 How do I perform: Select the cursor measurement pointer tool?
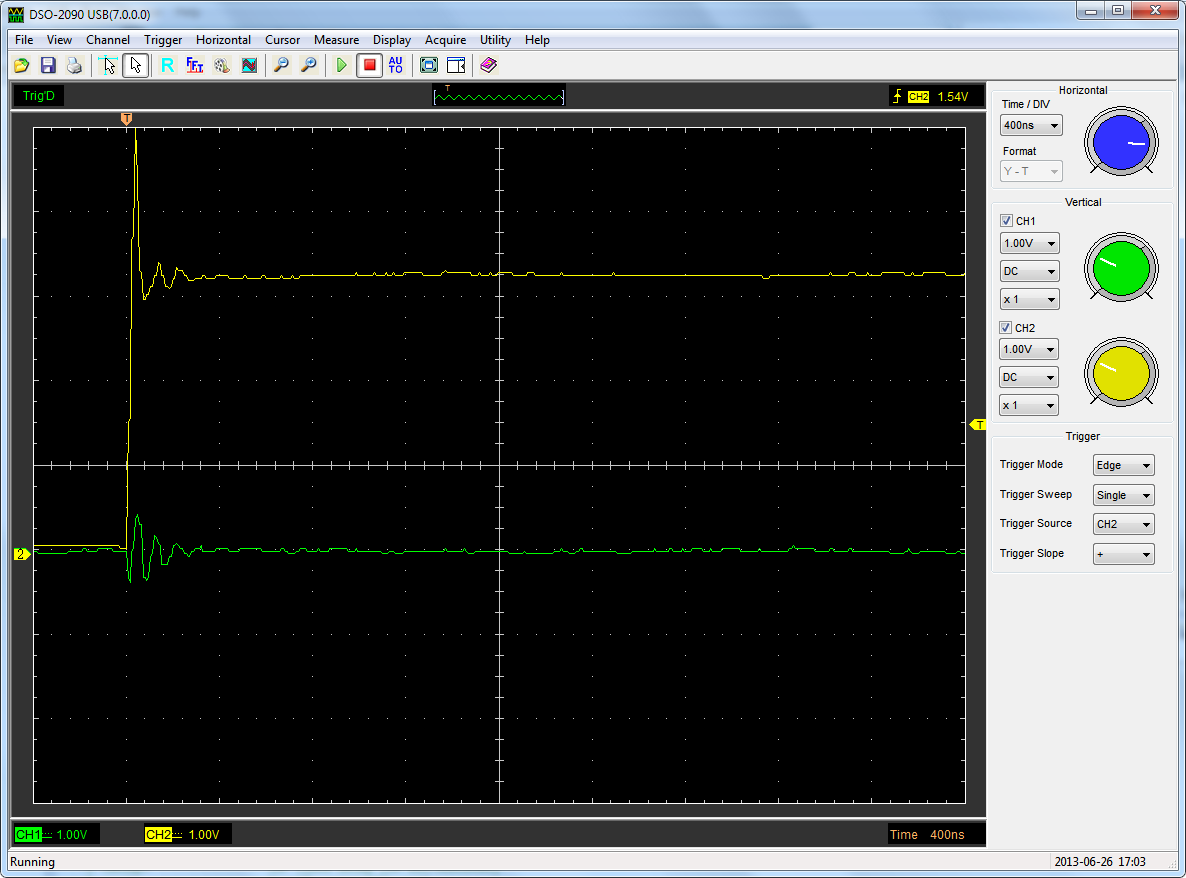pyautogui.click(x=108, y=66)
